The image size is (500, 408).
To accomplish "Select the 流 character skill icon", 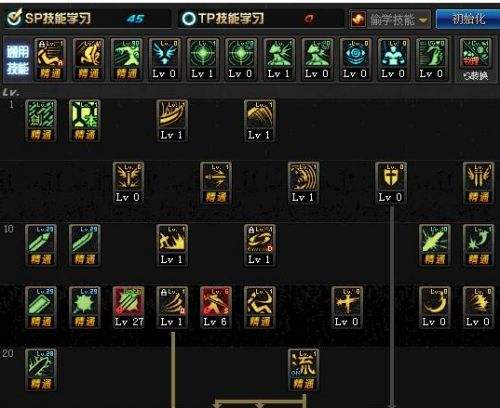I will pos(303,370).
